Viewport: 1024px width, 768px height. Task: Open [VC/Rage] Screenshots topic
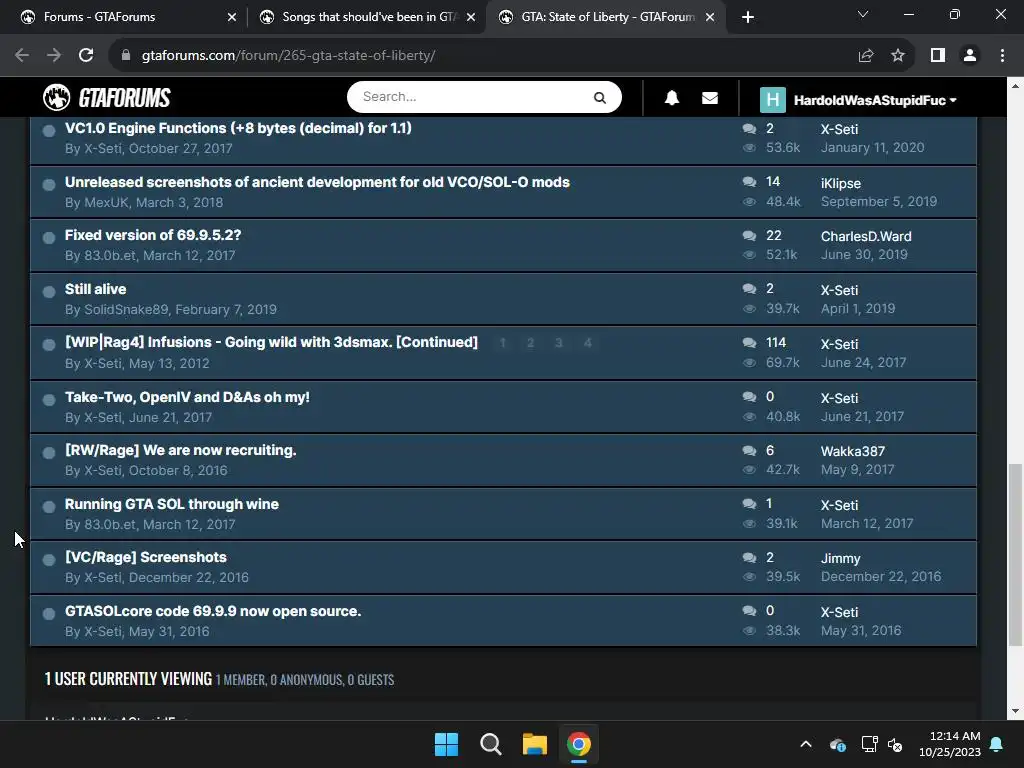tap(146, 557)
